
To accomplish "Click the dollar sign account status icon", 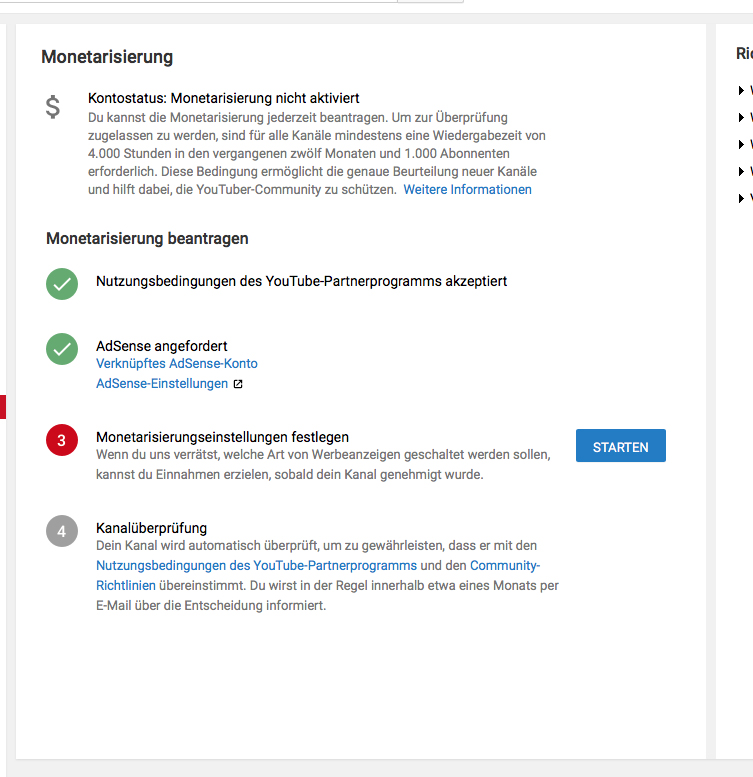I will click(53, 107).
